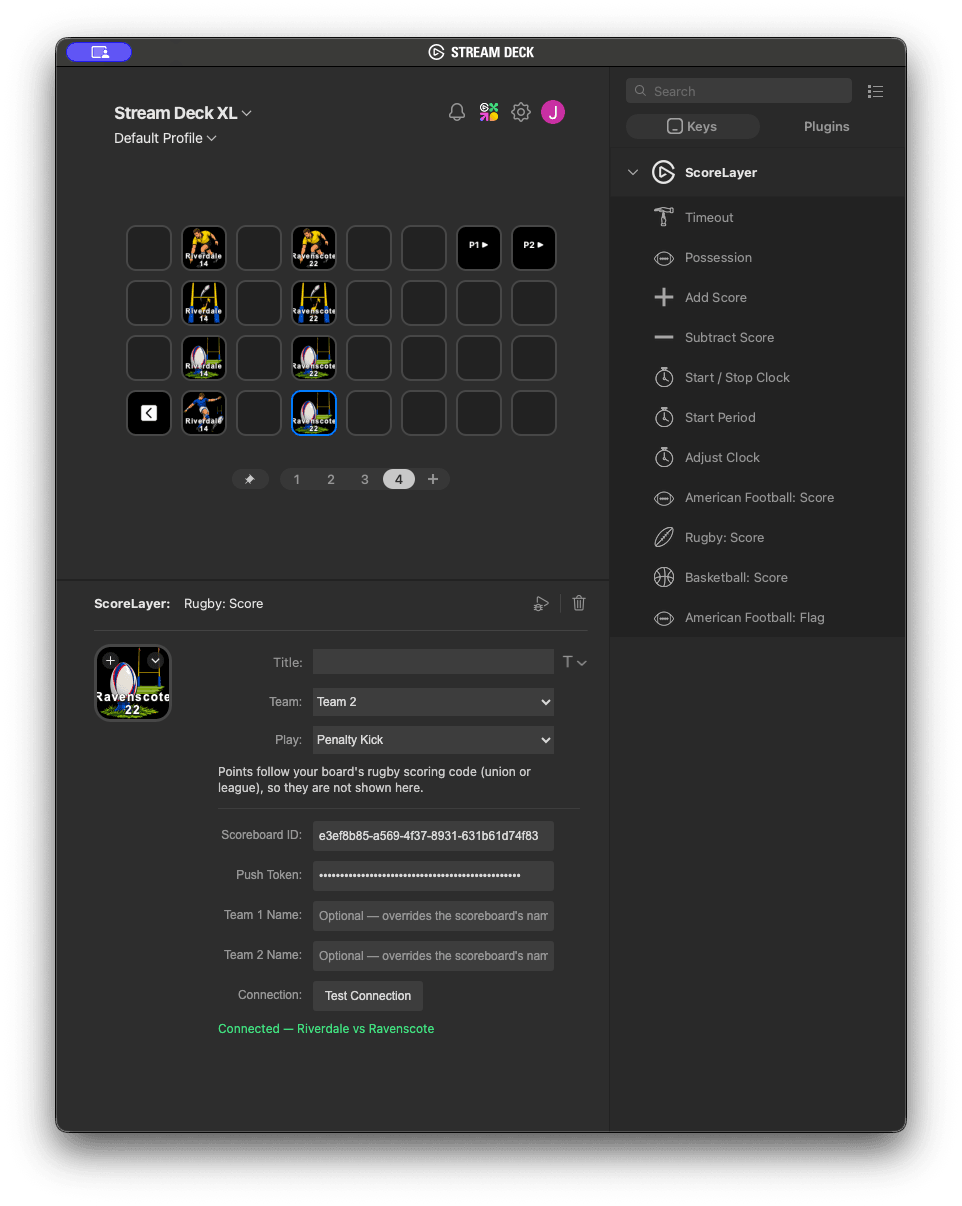
Task: Choose the Possession action
Action: (x=757, y=257)
